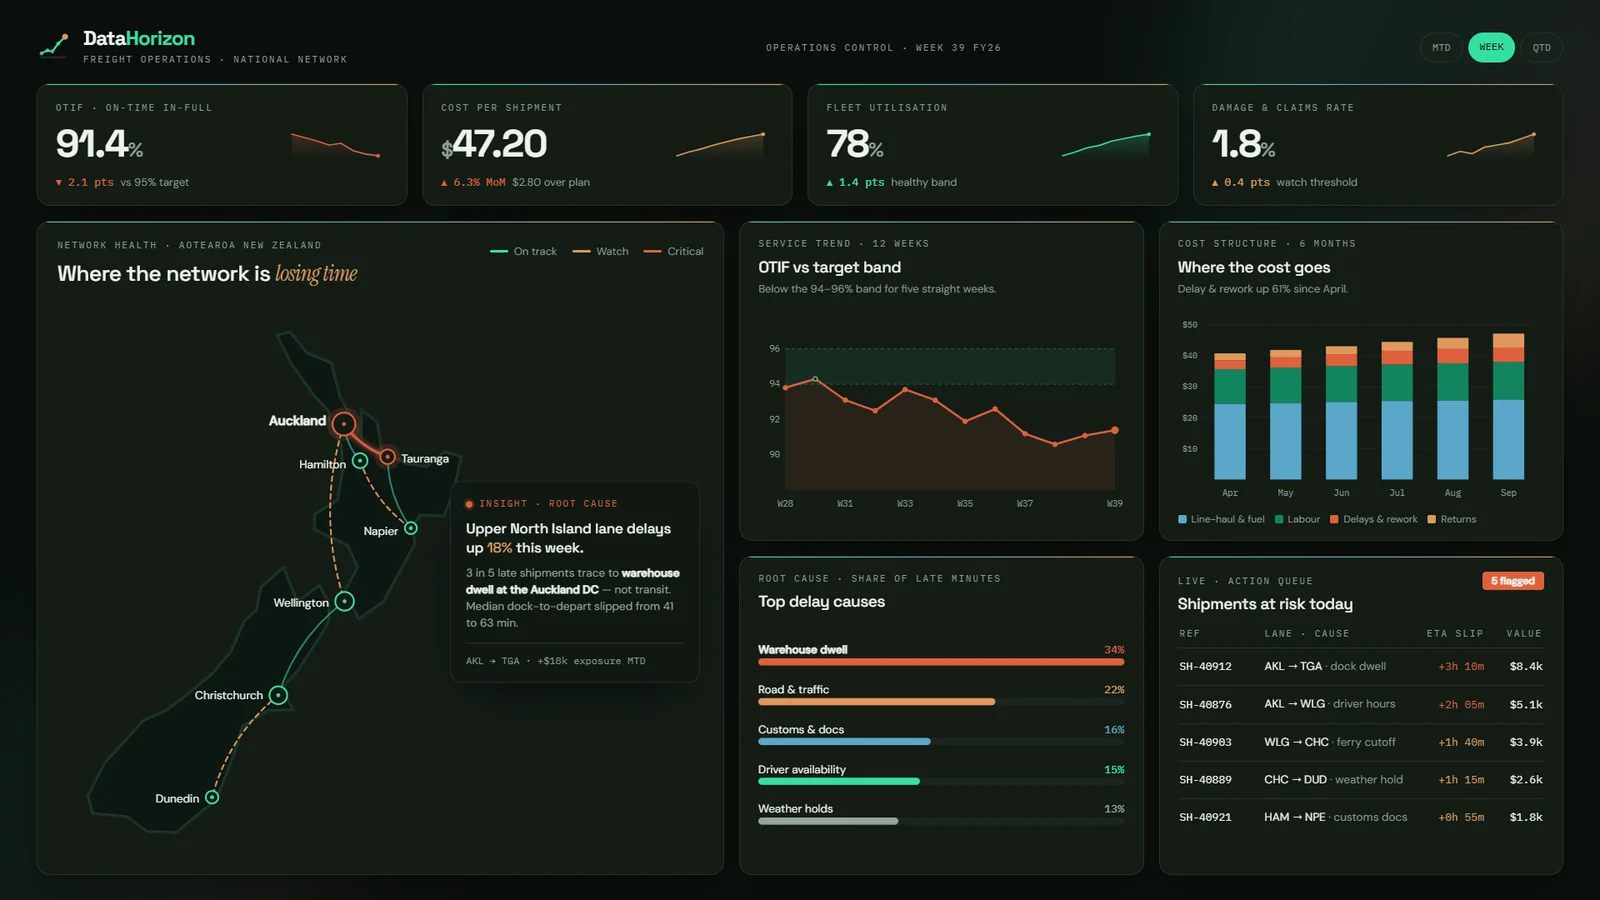The height and width of the screenshot is (900, 1600).
Task: Click the Napier map node
Action: 411,528
